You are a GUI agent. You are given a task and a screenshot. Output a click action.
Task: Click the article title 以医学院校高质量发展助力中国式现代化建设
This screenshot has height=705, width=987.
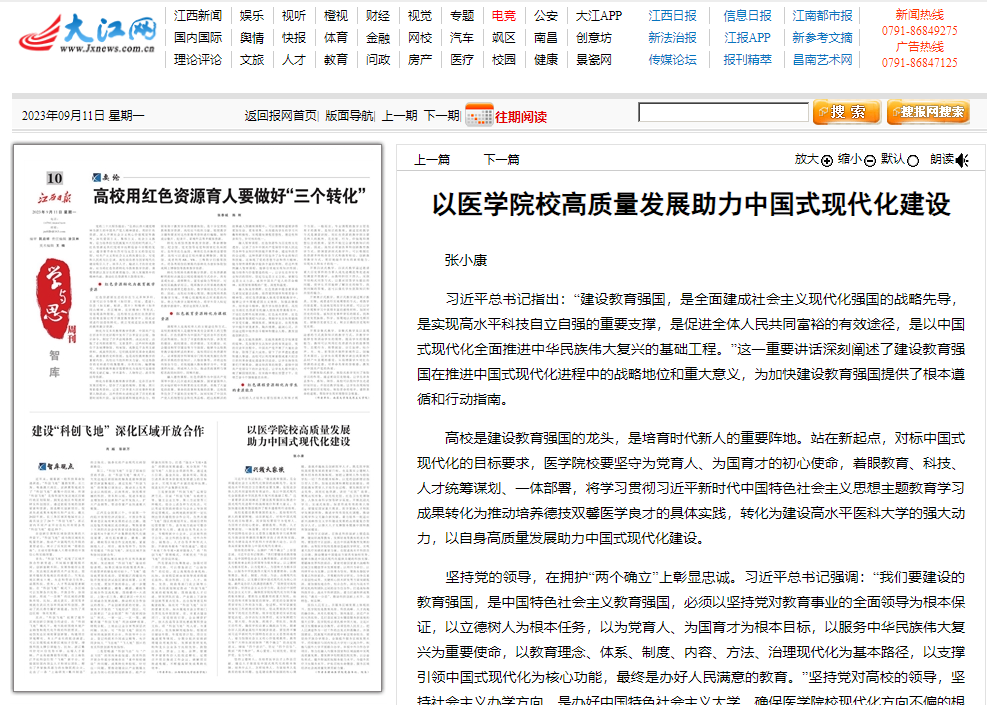tap(691, 205)
